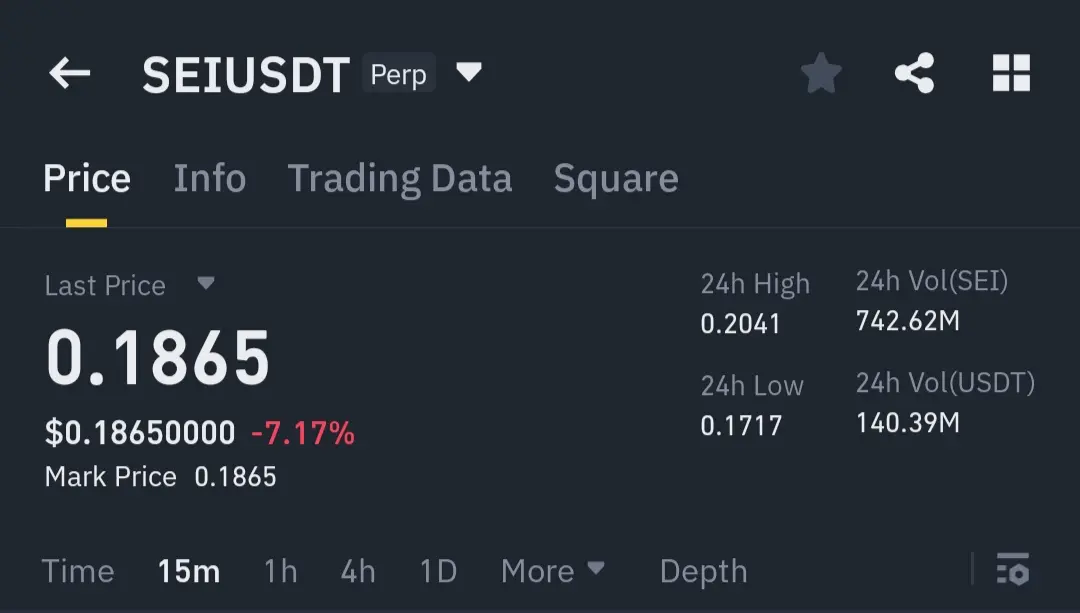Image resolution: width=1080 pixels, height=613 pixels.
Task: Switch to the Info tab
Action: tap(209, 178)
